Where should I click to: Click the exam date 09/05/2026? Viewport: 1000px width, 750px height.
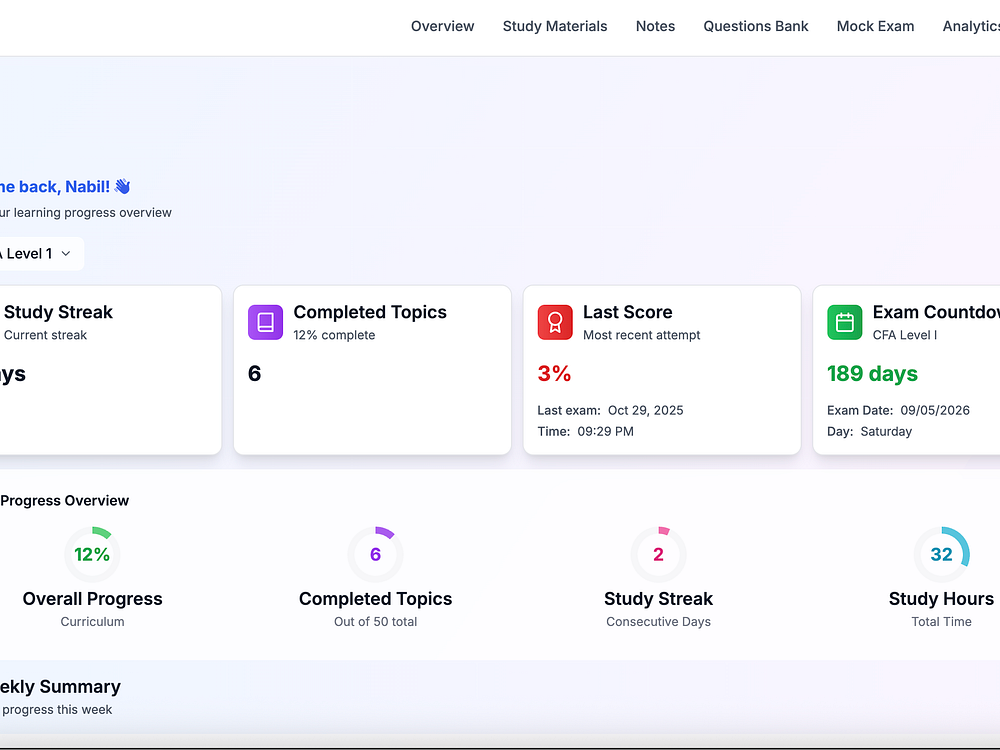[935, 410]
